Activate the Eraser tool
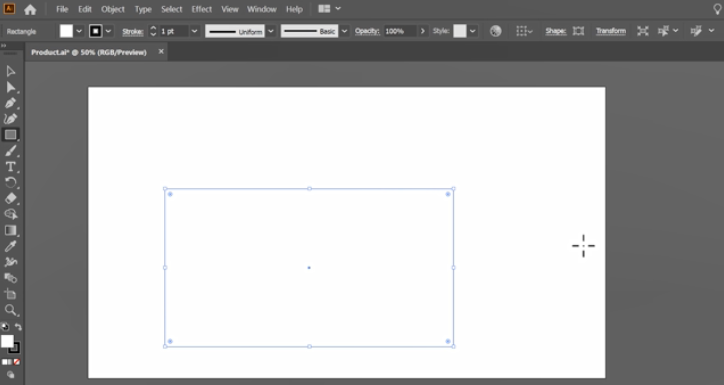The height and width of the screenshot is (385, 724). pyautogui.click(x=10, y=199)
